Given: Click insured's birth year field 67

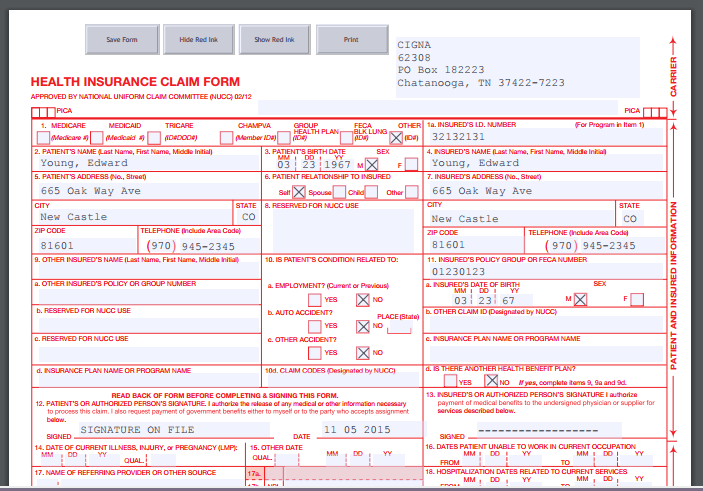Looking at the screenshot, I should pos(516,300).
